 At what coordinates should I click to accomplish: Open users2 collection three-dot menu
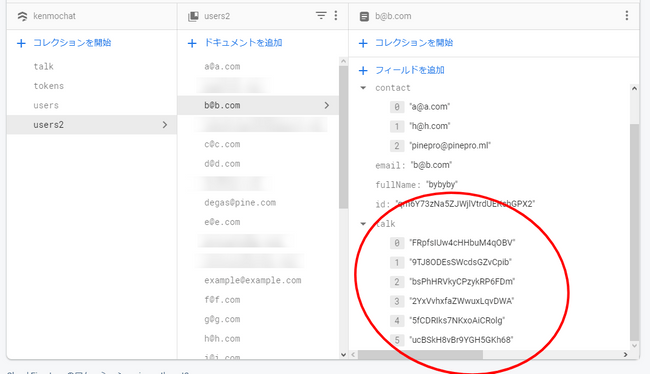coord(336,16)
